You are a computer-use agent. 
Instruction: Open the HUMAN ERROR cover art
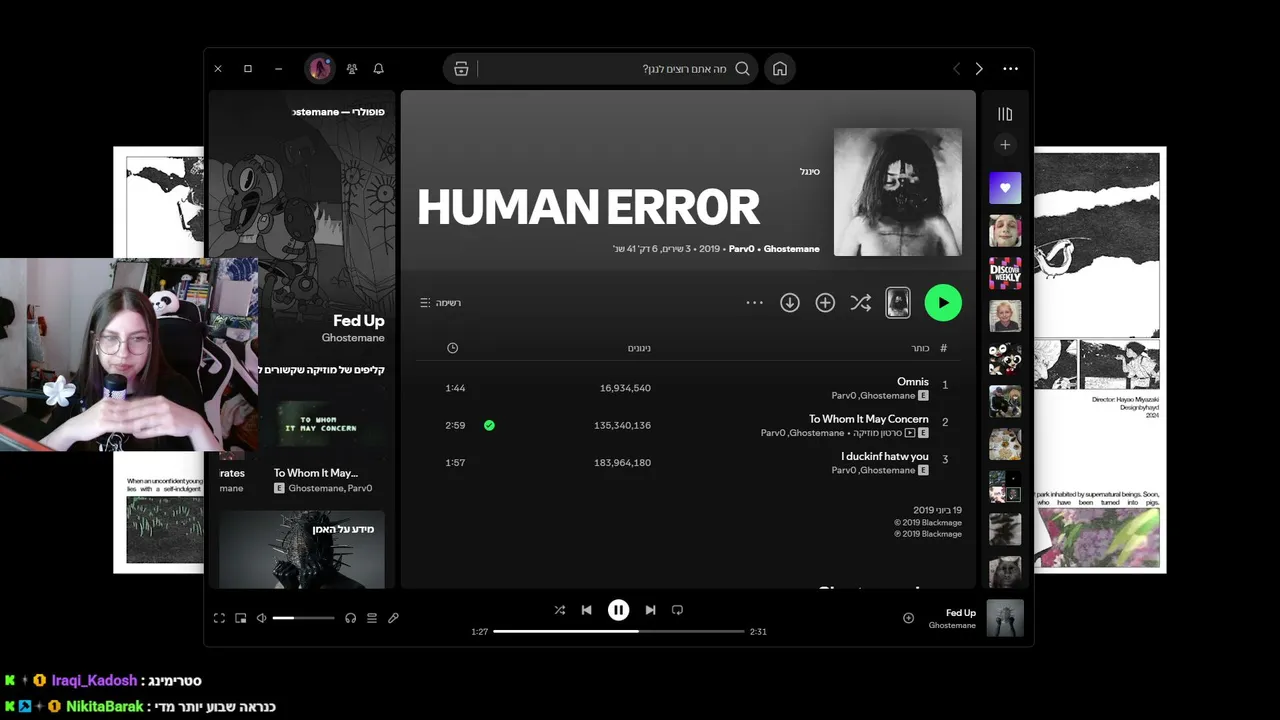[898, 192]
